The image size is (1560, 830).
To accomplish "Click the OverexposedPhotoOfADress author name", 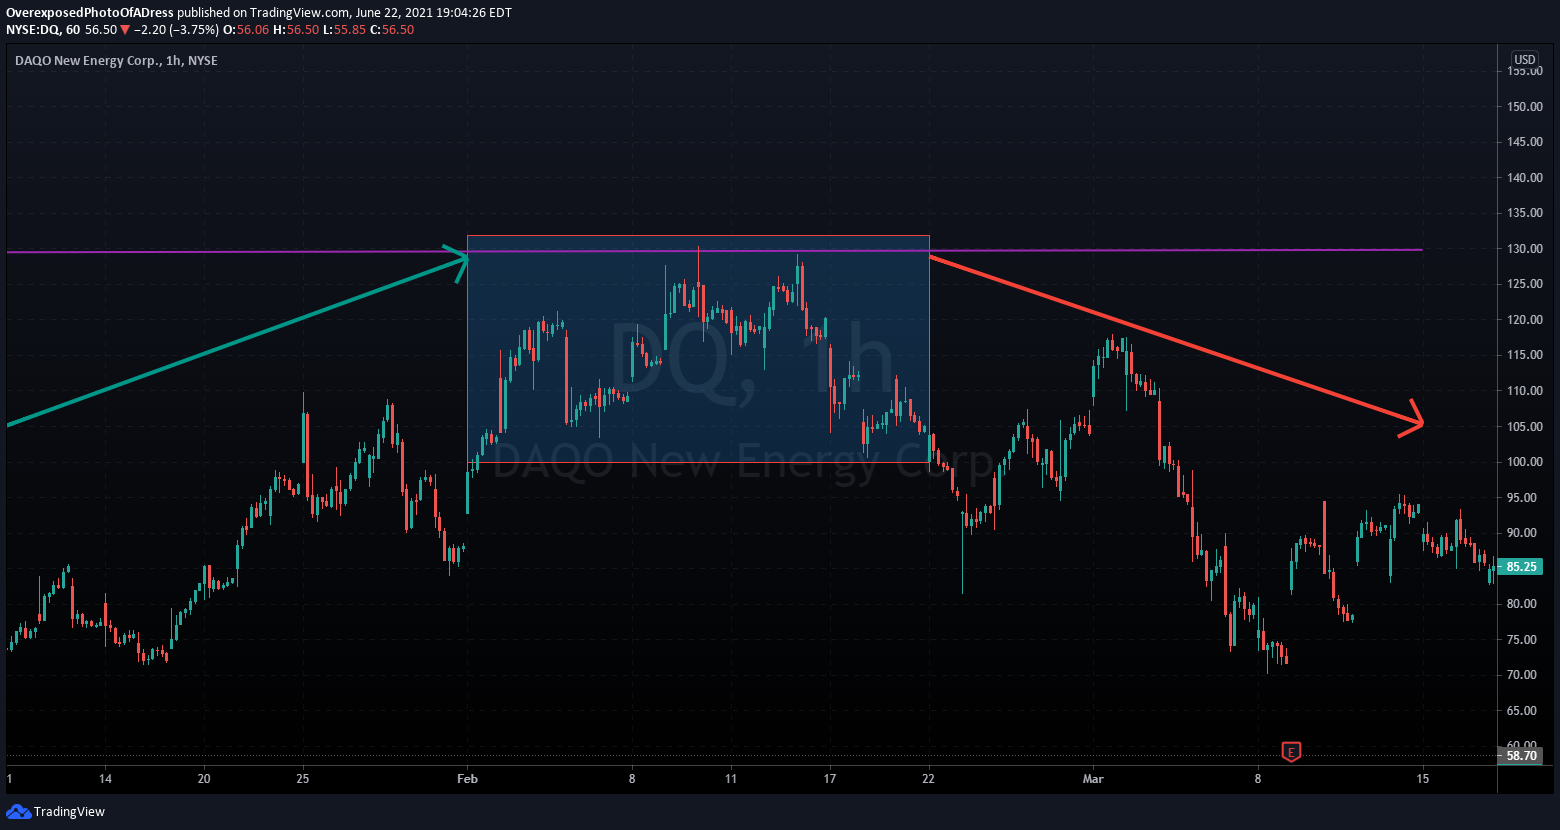I will [90, 13].
